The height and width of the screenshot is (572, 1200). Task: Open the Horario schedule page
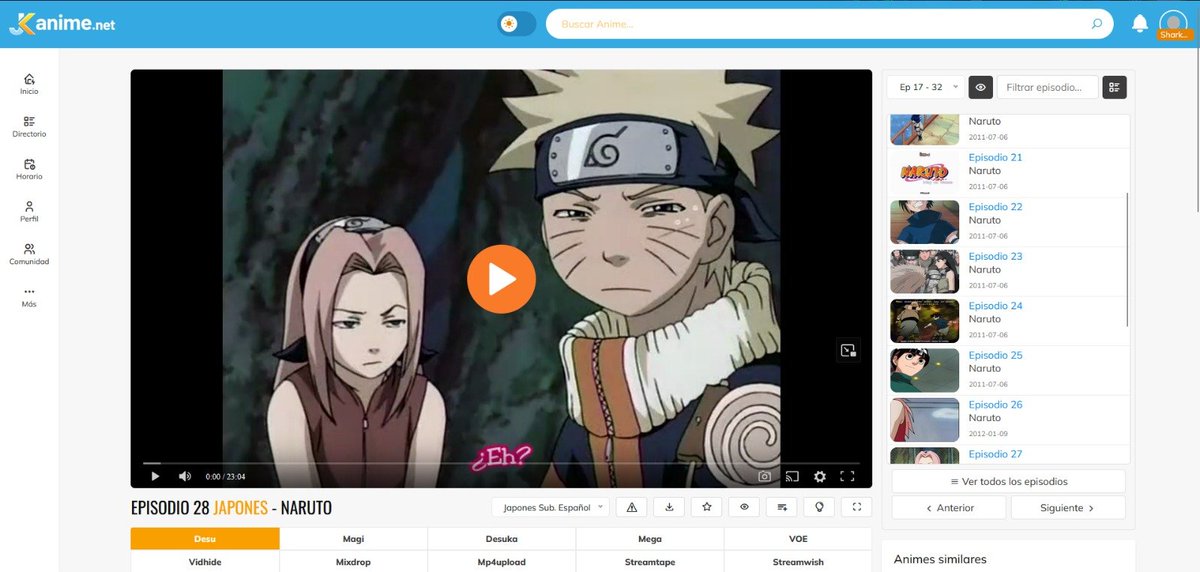tap(29, 169)
